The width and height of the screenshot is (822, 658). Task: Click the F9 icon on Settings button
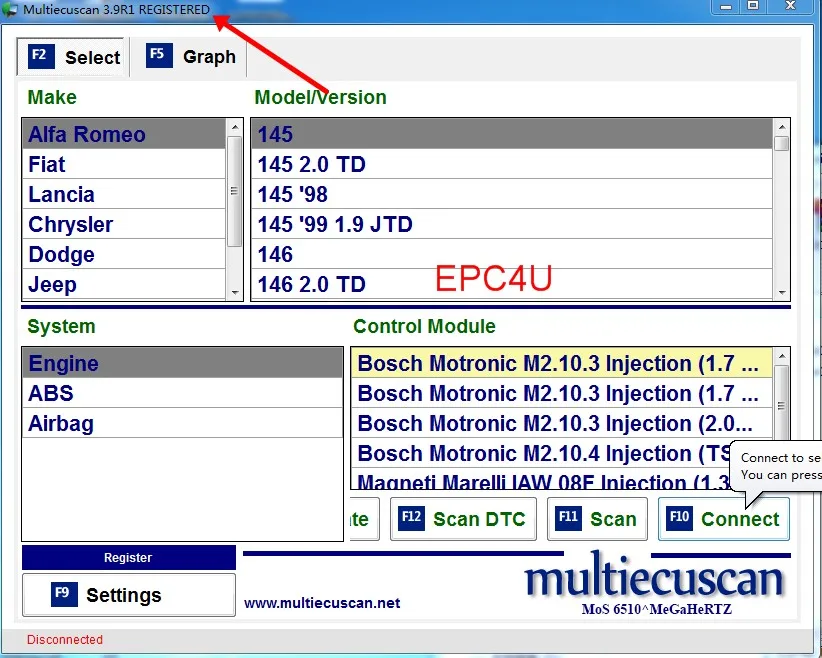click(64, 594)
